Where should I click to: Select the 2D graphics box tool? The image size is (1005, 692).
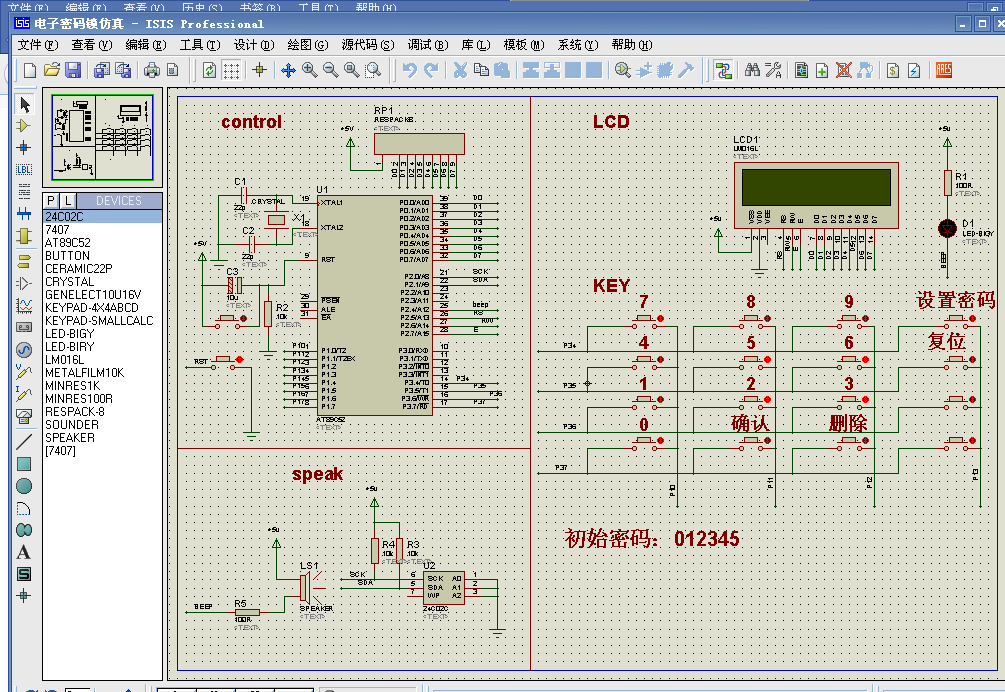pos(24,464)
